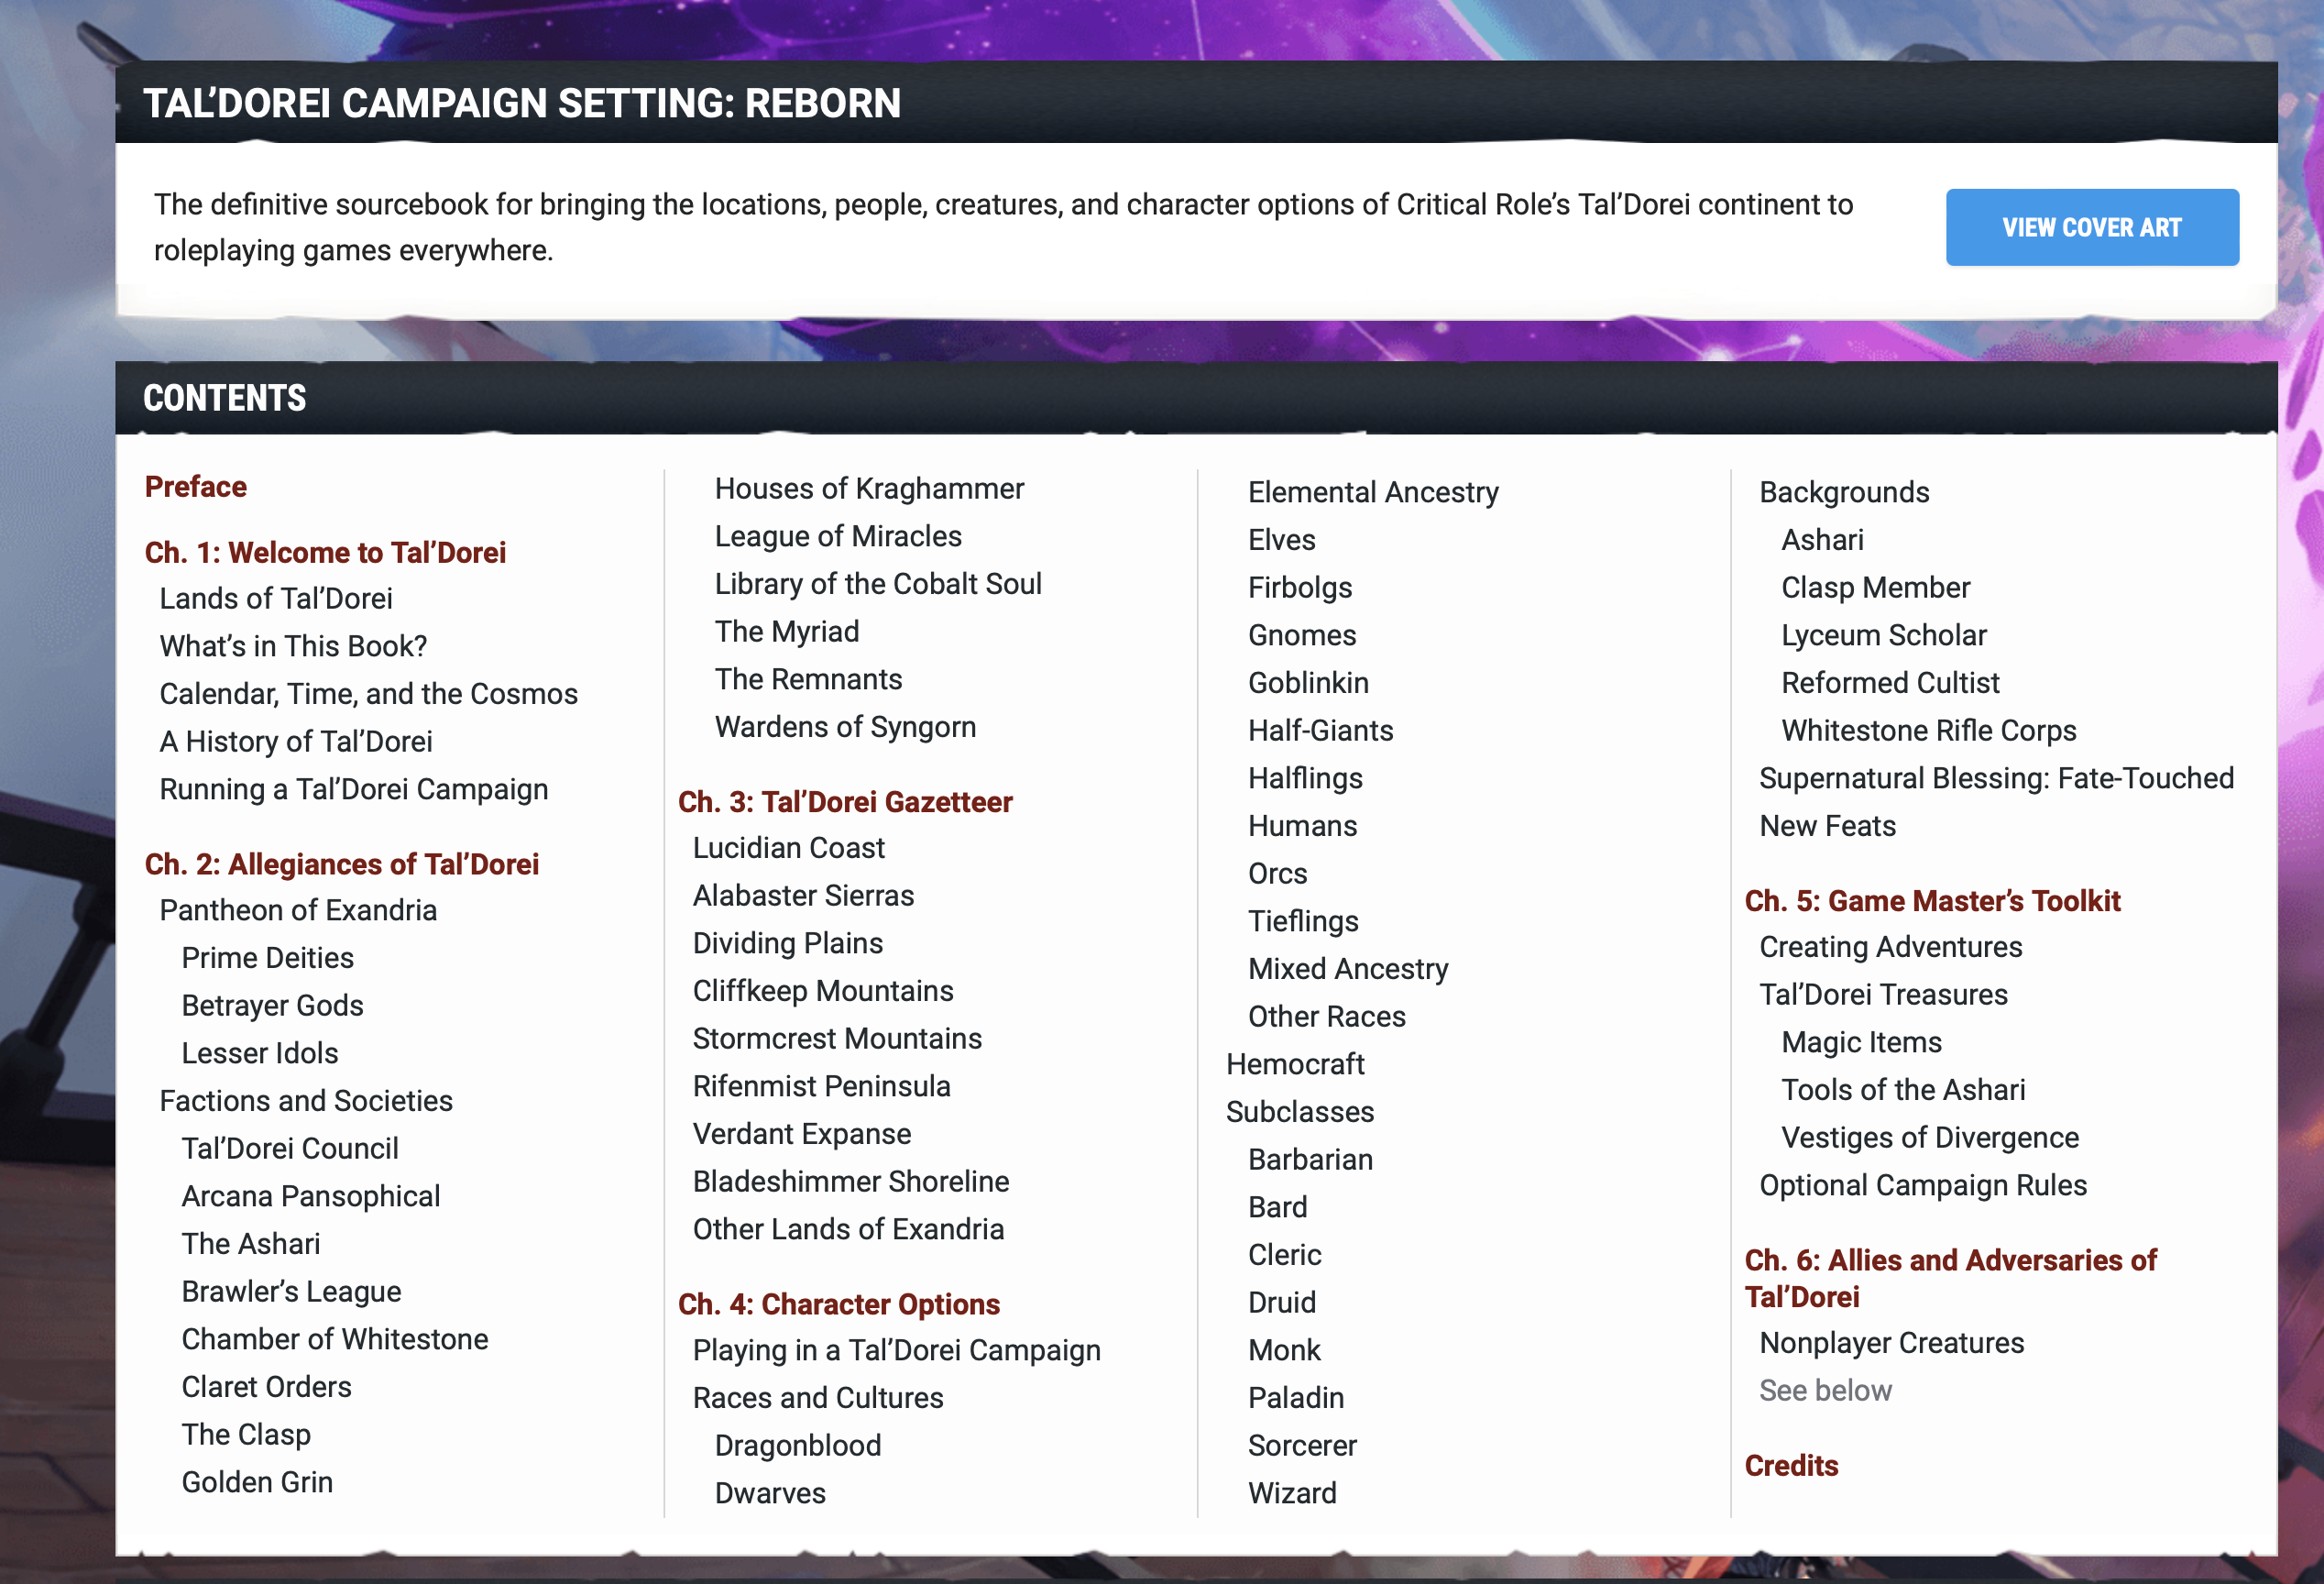Open Ch. 6: Allies and Adversaries
The height and width of the screenshot is (1584, 2324).
point(1950,1278)
